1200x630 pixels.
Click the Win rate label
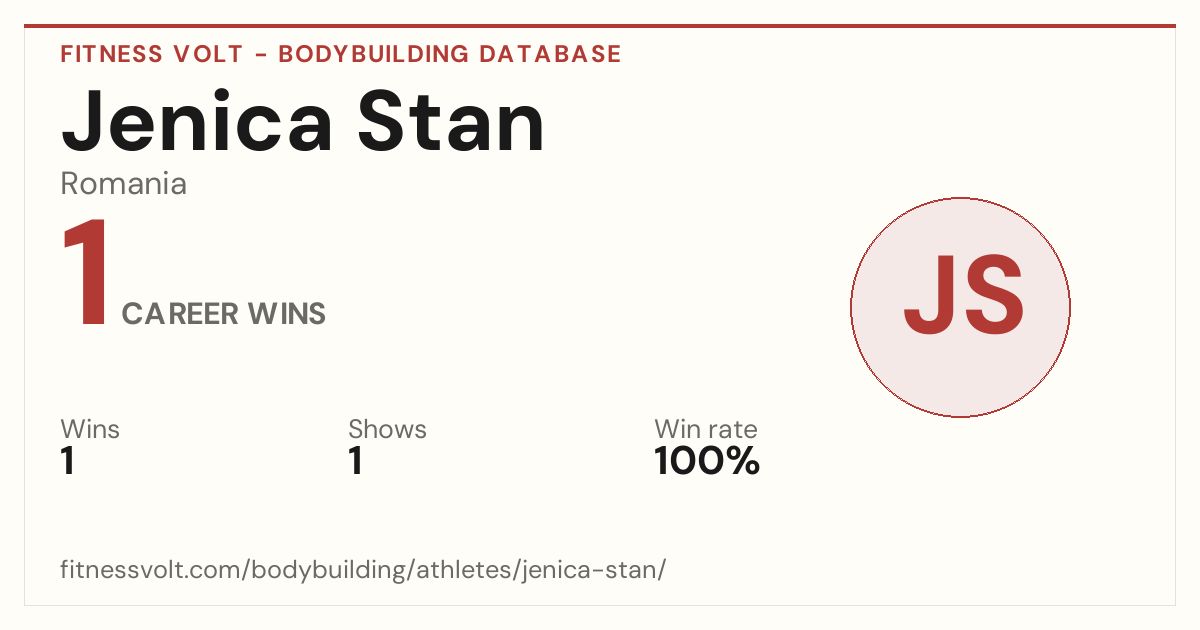point(706,429)
